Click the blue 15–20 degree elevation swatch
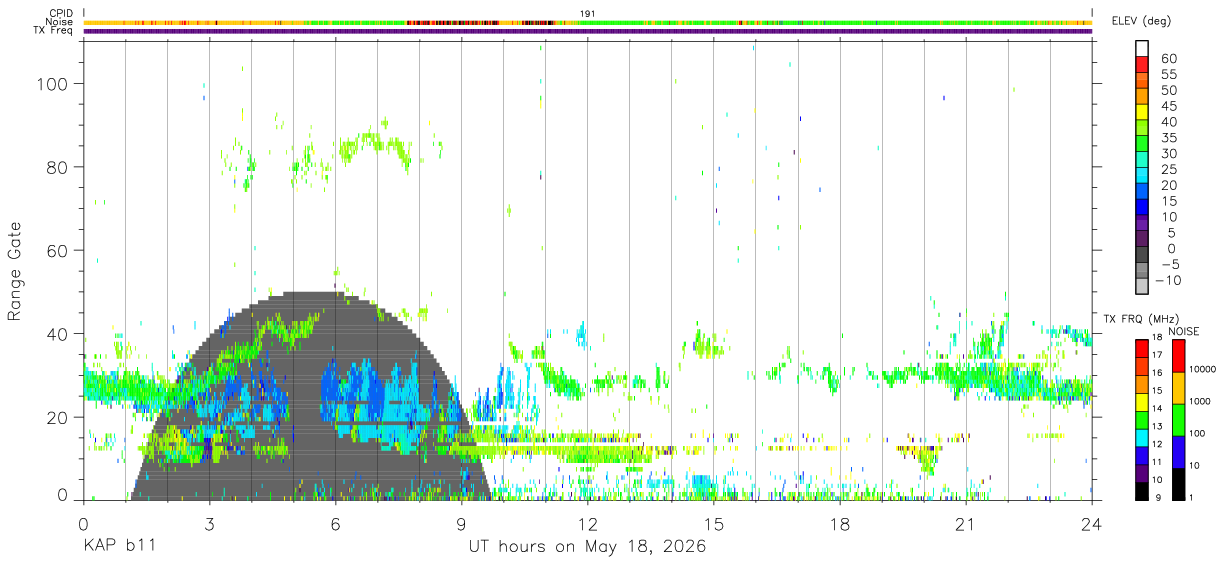This screenshot has height=567, width=1228. [1142, 193]
